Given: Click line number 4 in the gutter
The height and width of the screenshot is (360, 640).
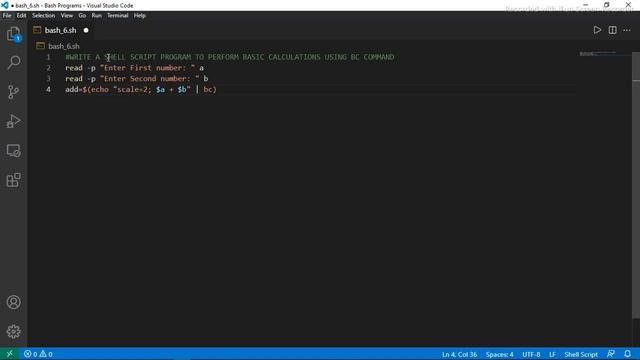Looking at the screenshot, I should point(48,89).
